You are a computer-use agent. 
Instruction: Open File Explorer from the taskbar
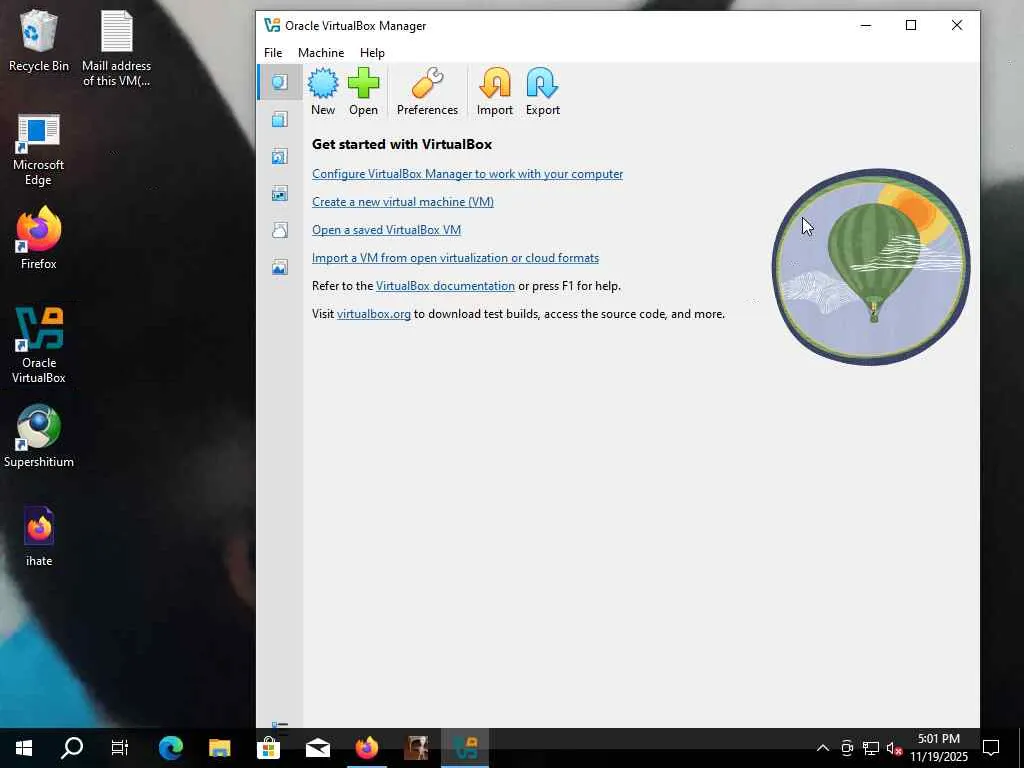(x=219, y=748)
